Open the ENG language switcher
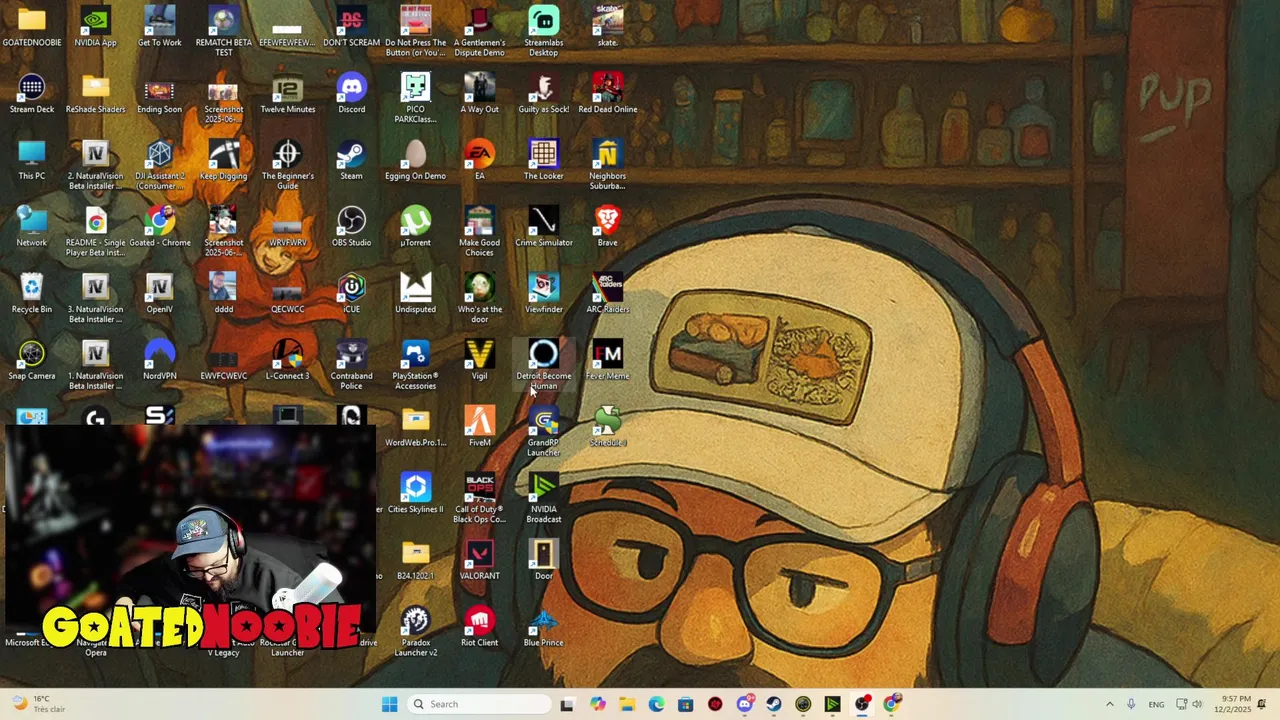The height and width of the screenshot is (720, 1280). pyautogui.click(x=1156, y=704)
